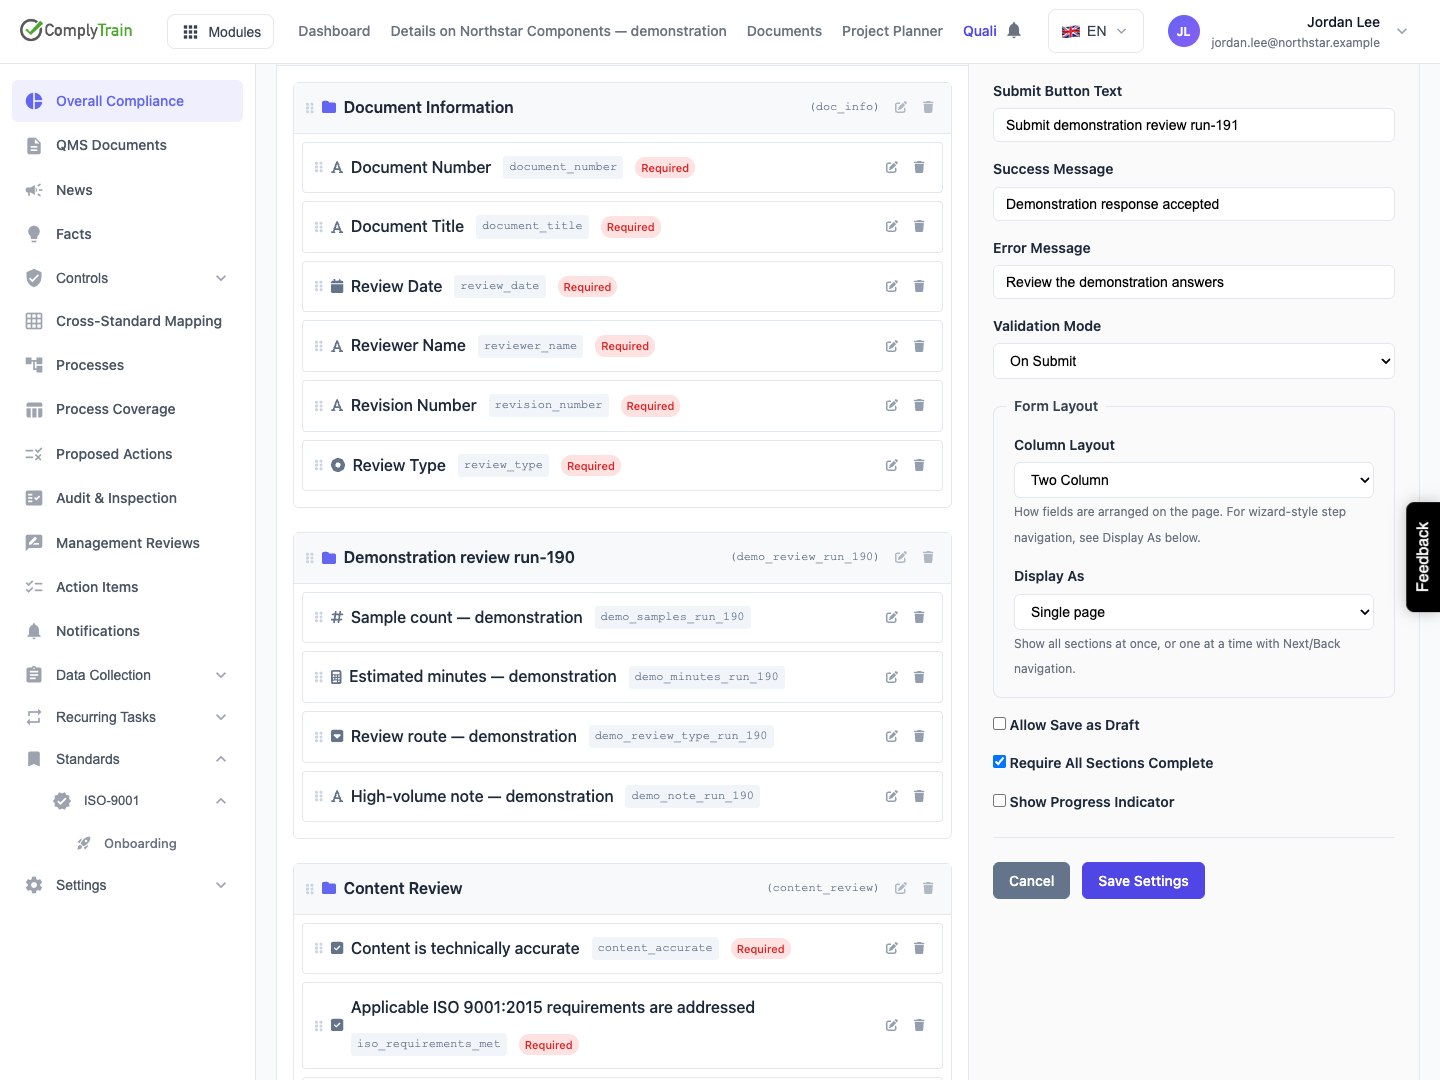Delete the Demonstration review run-190 section
Viewport: 1440px width, 1080px height.
[928, 557]
